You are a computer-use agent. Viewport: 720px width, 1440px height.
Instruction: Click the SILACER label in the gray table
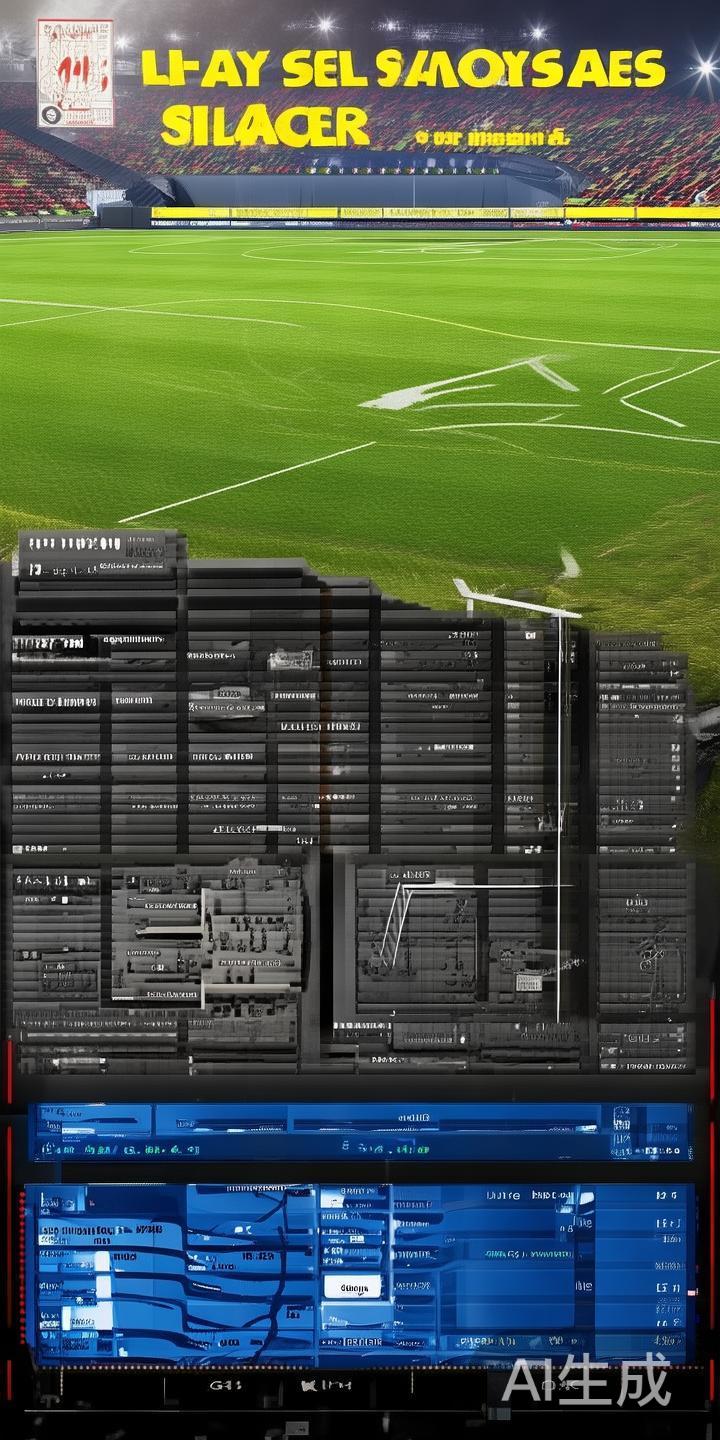247,829
